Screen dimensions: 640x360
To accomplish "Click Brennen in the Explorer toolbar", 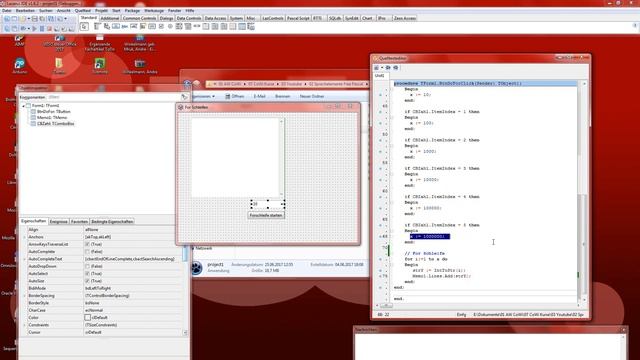I will (282, 96).
